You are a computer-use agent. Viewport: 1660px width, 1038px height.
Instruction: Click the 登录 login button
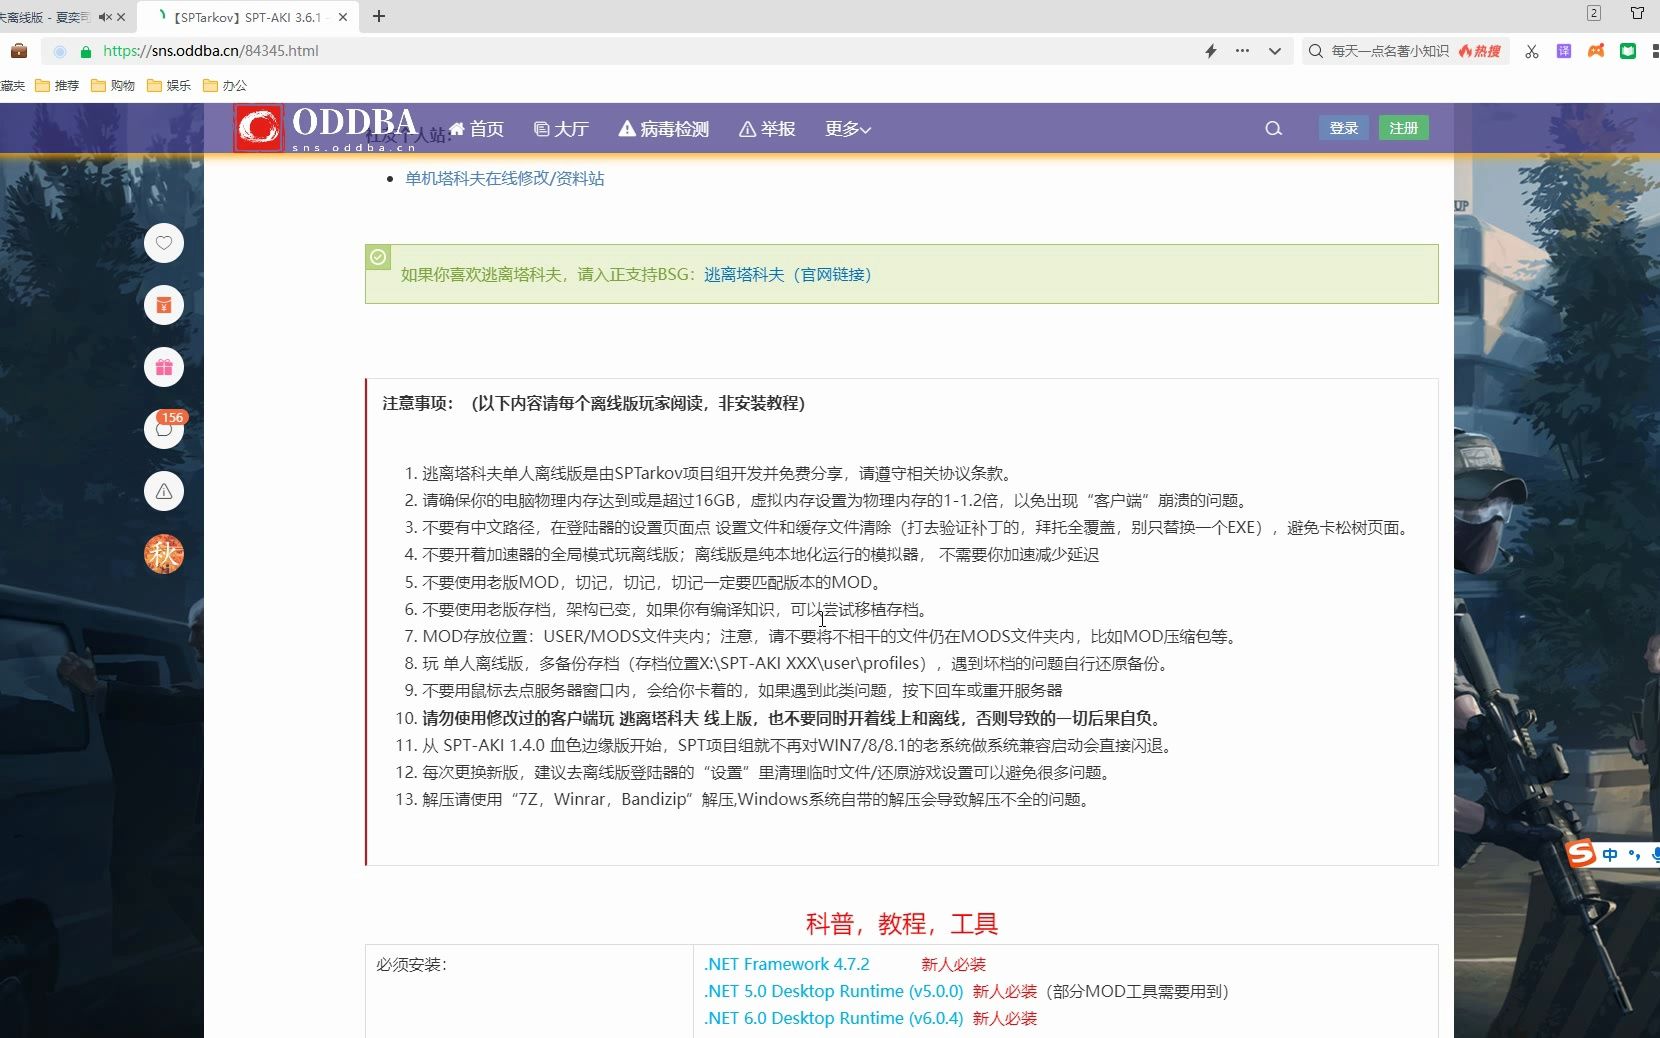(1343, 128)
